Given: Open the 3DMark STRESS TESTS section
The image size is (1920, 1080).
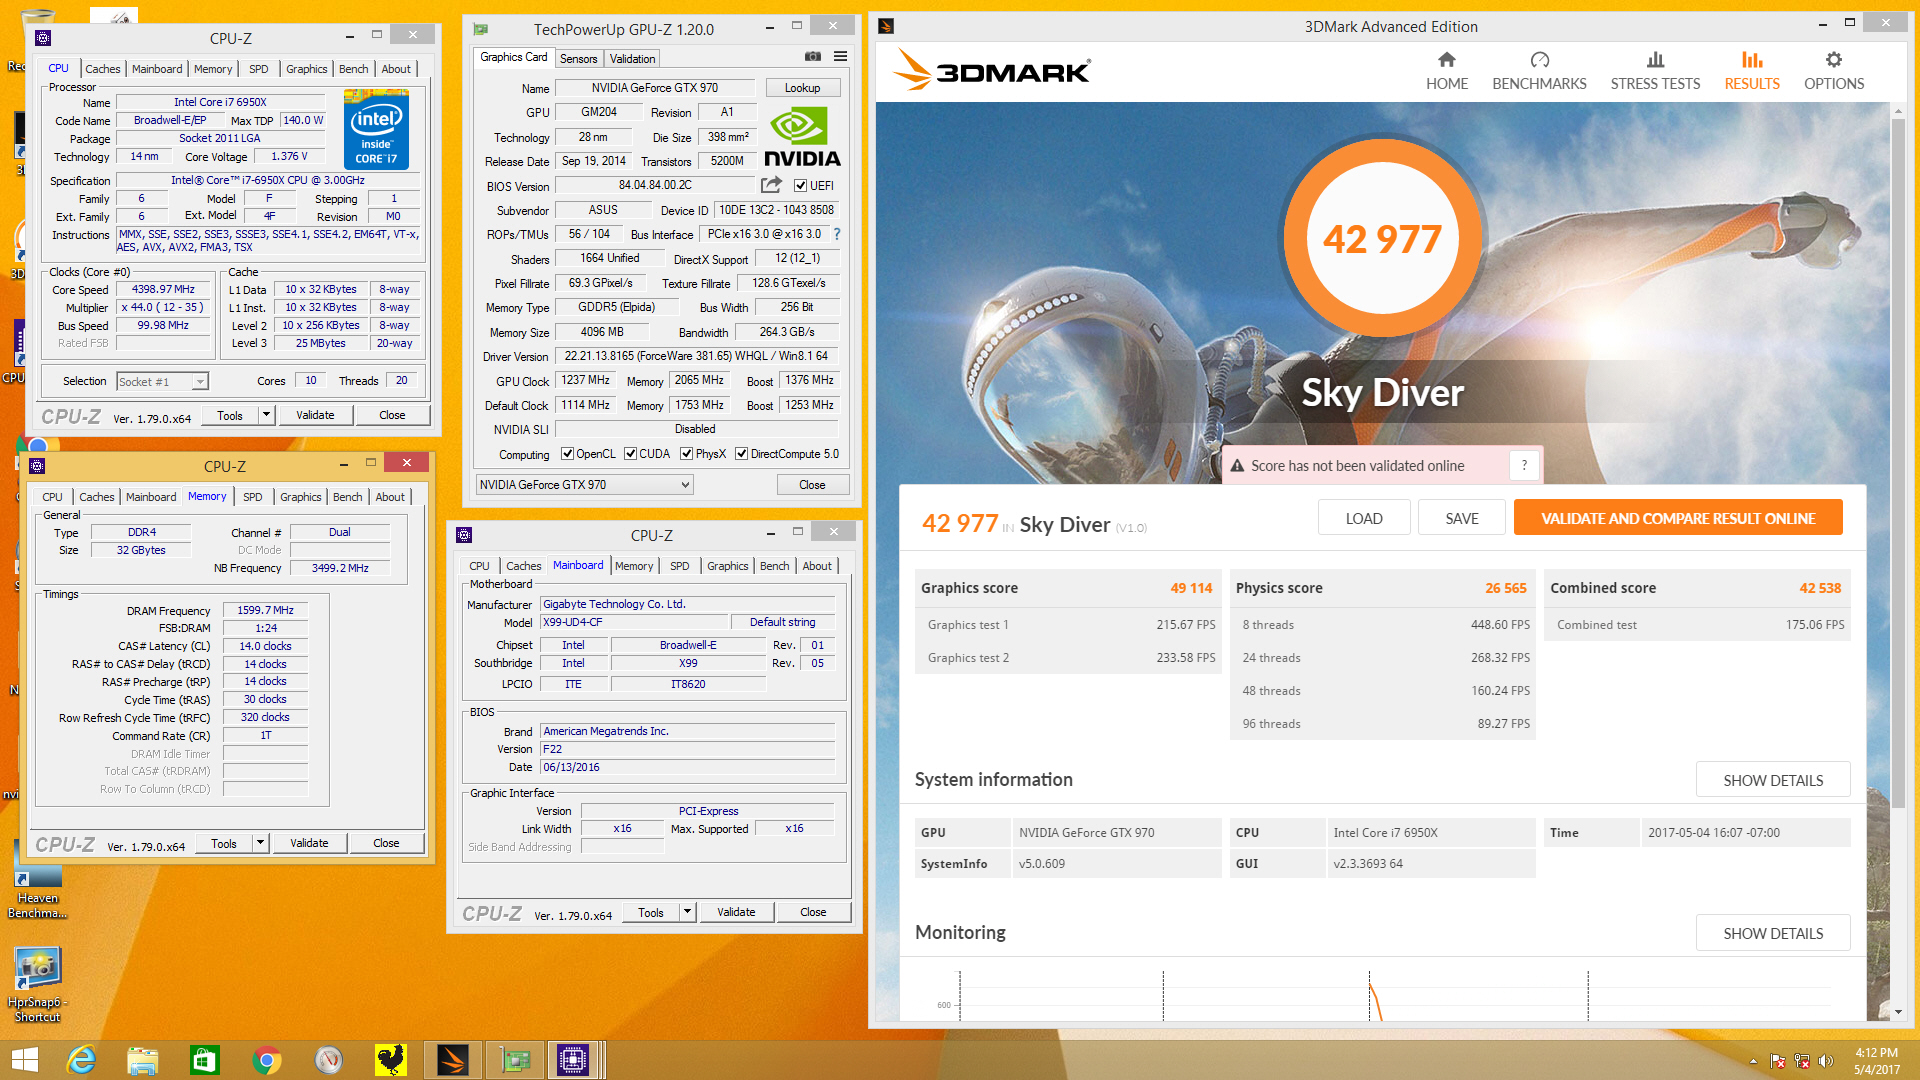Looking at the screenshot, I should click(x=1655, y=71).
